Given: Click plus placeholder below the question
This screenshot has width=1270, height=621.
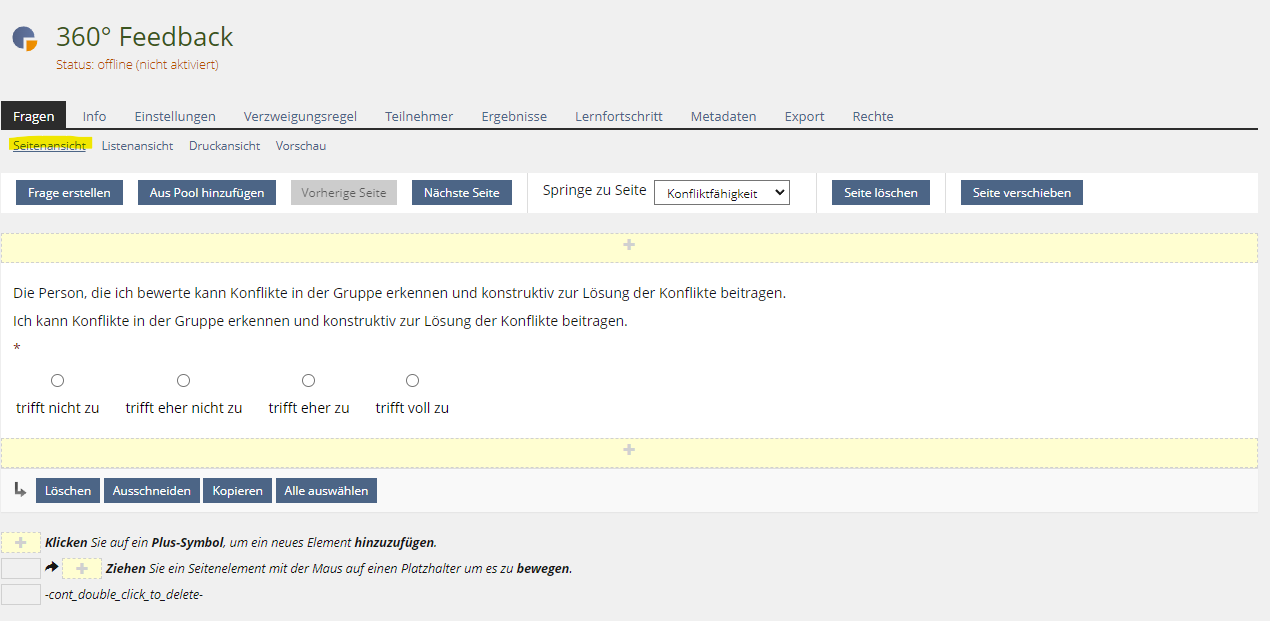Looking at the screenshot, I should point(629,451).
